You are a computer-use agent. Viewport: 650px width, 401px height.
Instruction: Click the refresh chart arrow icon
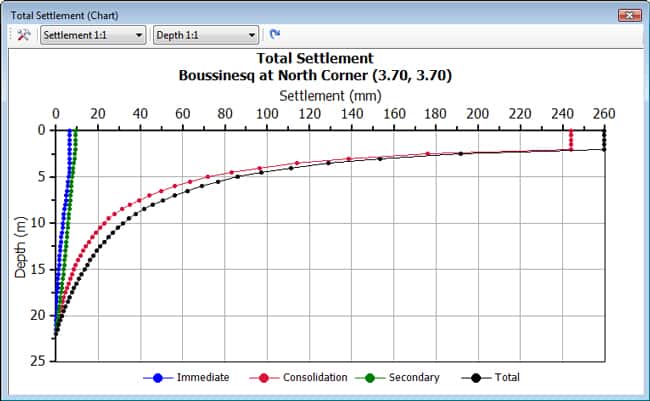274,34
